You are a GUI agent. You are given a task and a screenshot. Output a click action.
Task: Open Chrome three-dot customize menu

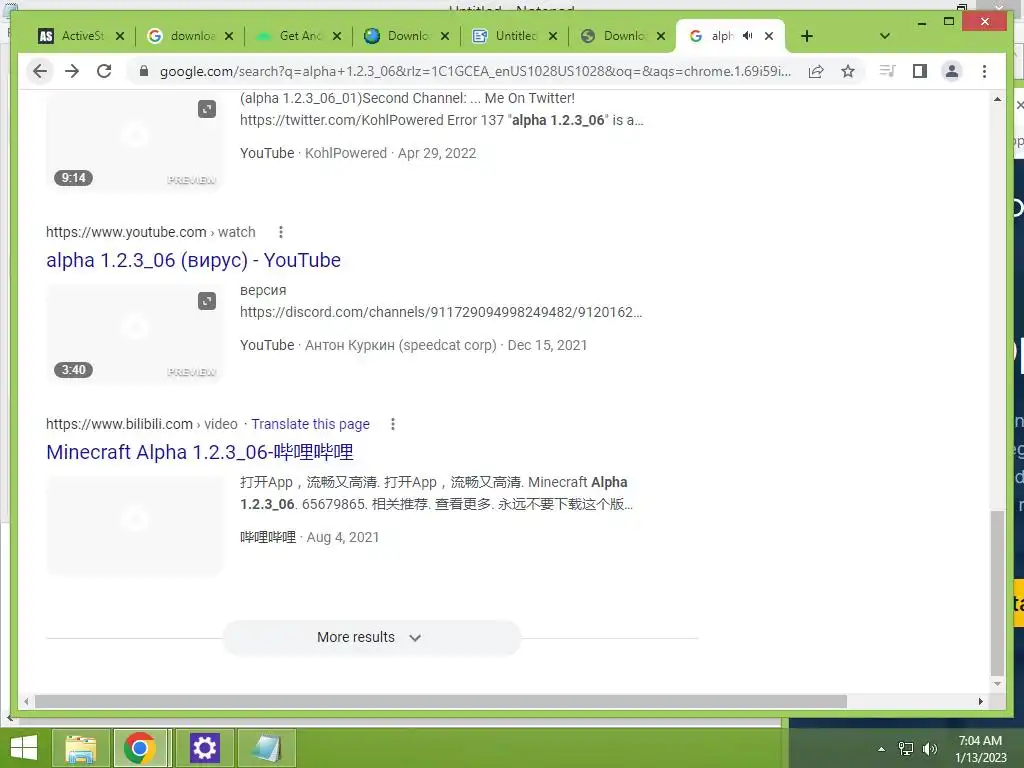tap(984, 71)
